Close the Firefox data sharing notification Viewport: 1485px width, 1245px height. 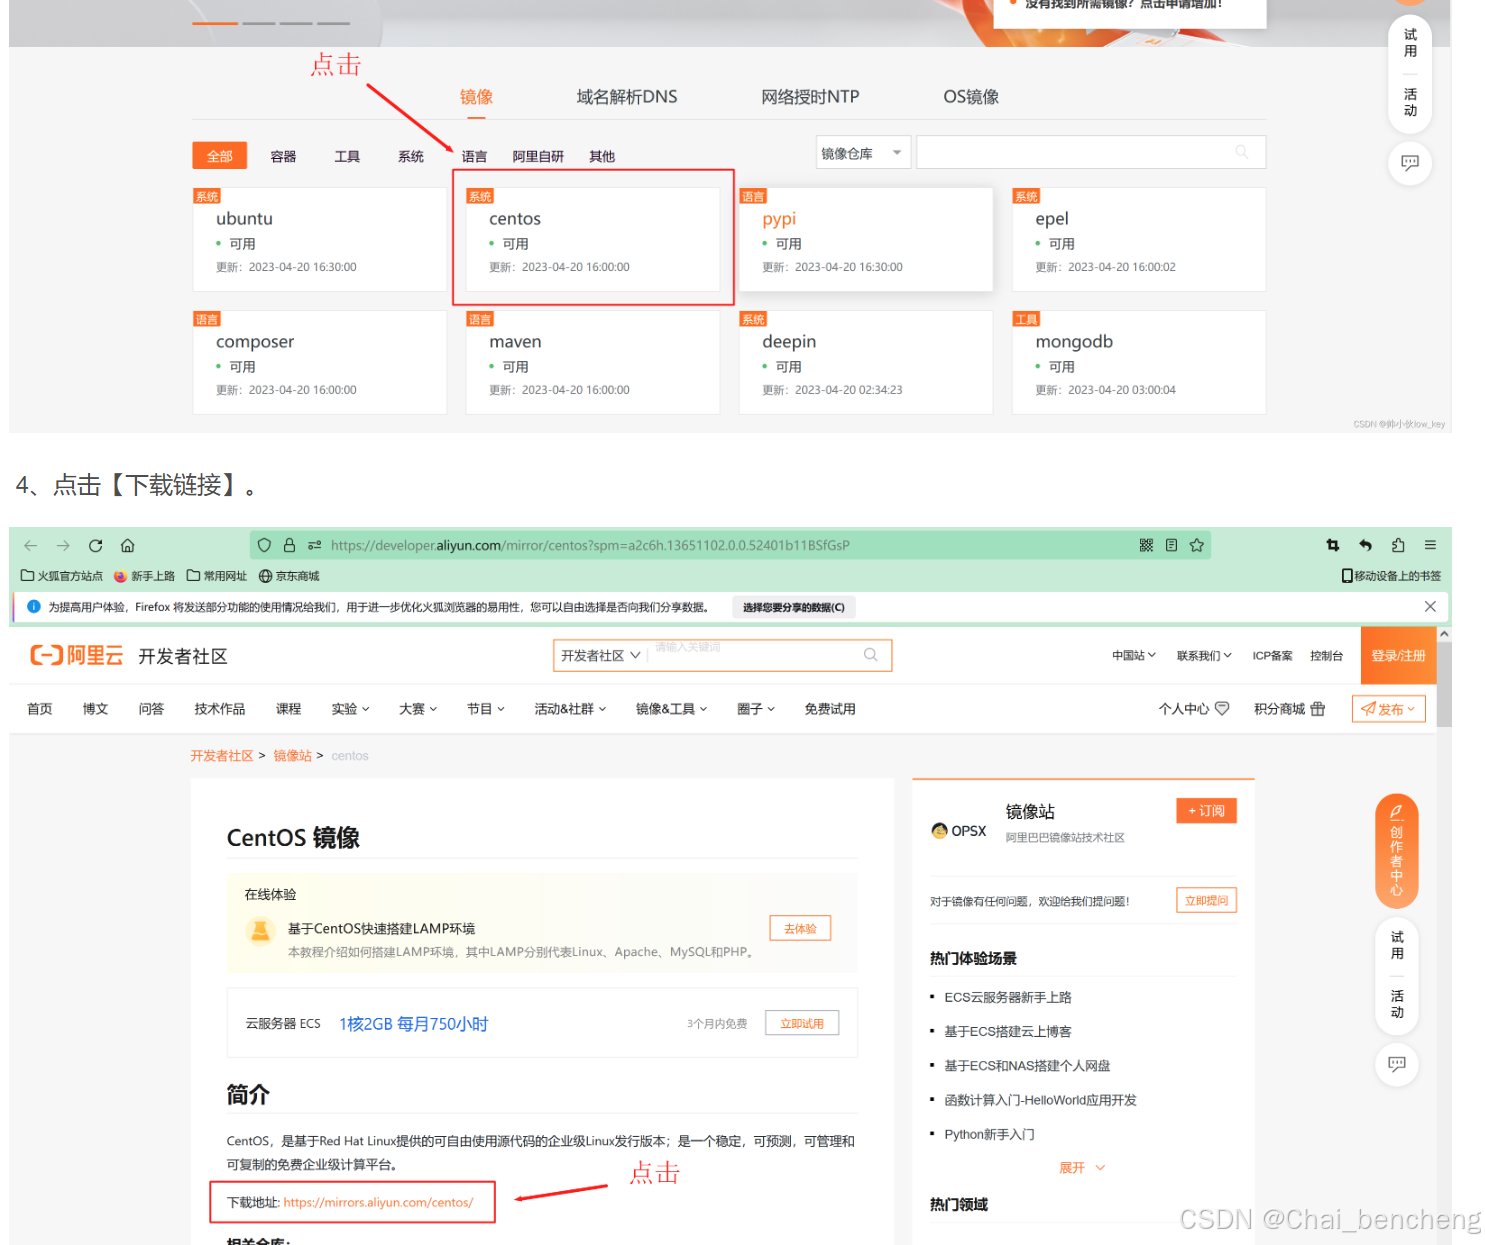point(1430,607)
